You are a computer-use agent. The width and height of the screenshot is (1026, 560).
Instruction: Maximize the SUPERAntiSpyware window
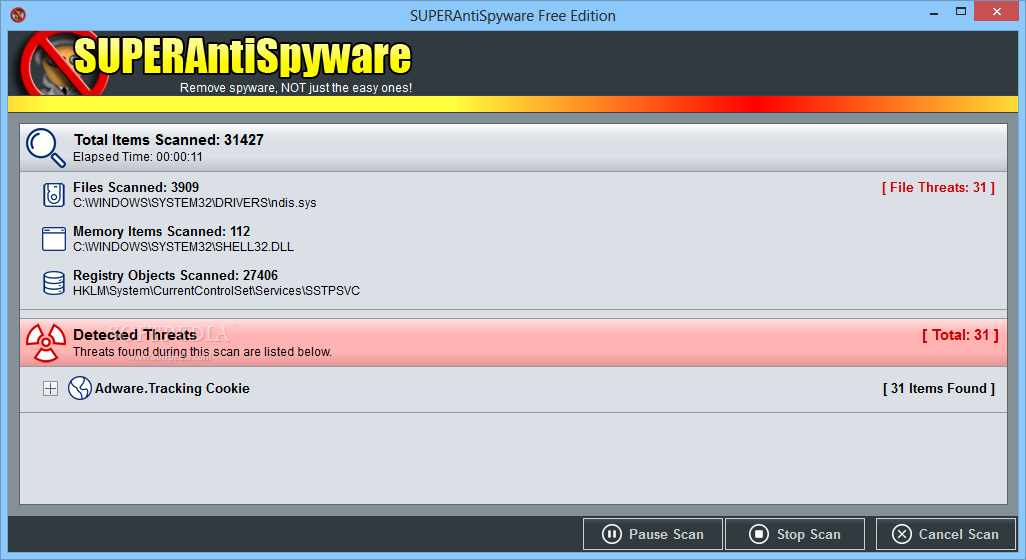(x=961, y=12)
